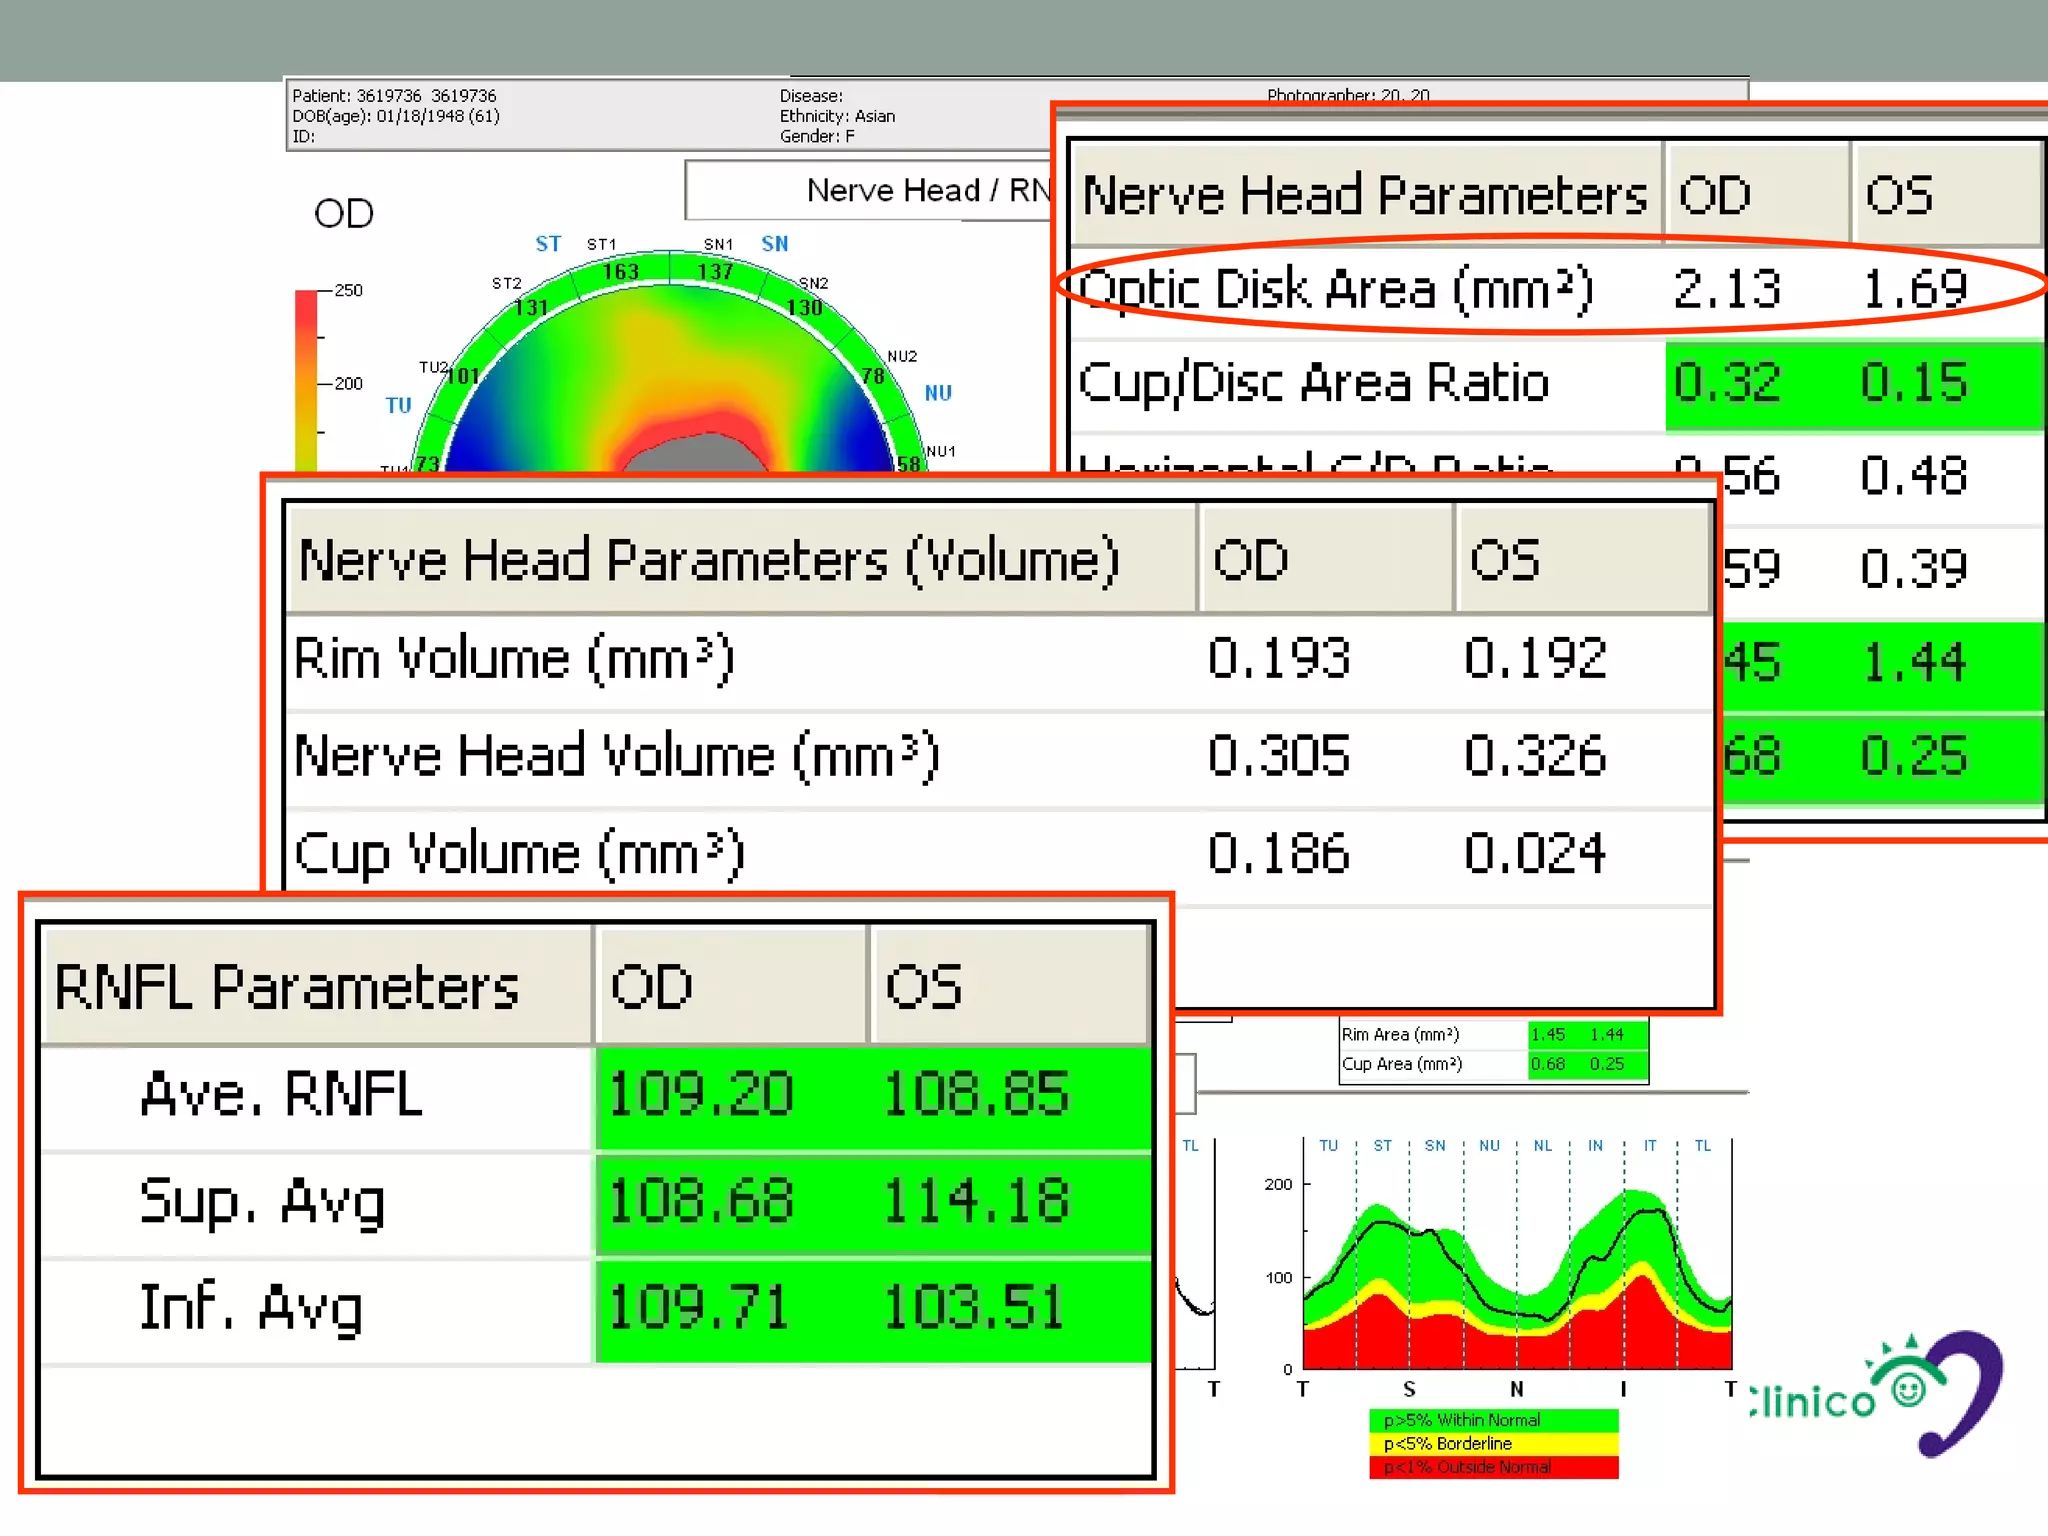Click the Nerve Head Parameters (Volume) header
This screenshot has height=1536, width=2048.
[x=708, y=560]
